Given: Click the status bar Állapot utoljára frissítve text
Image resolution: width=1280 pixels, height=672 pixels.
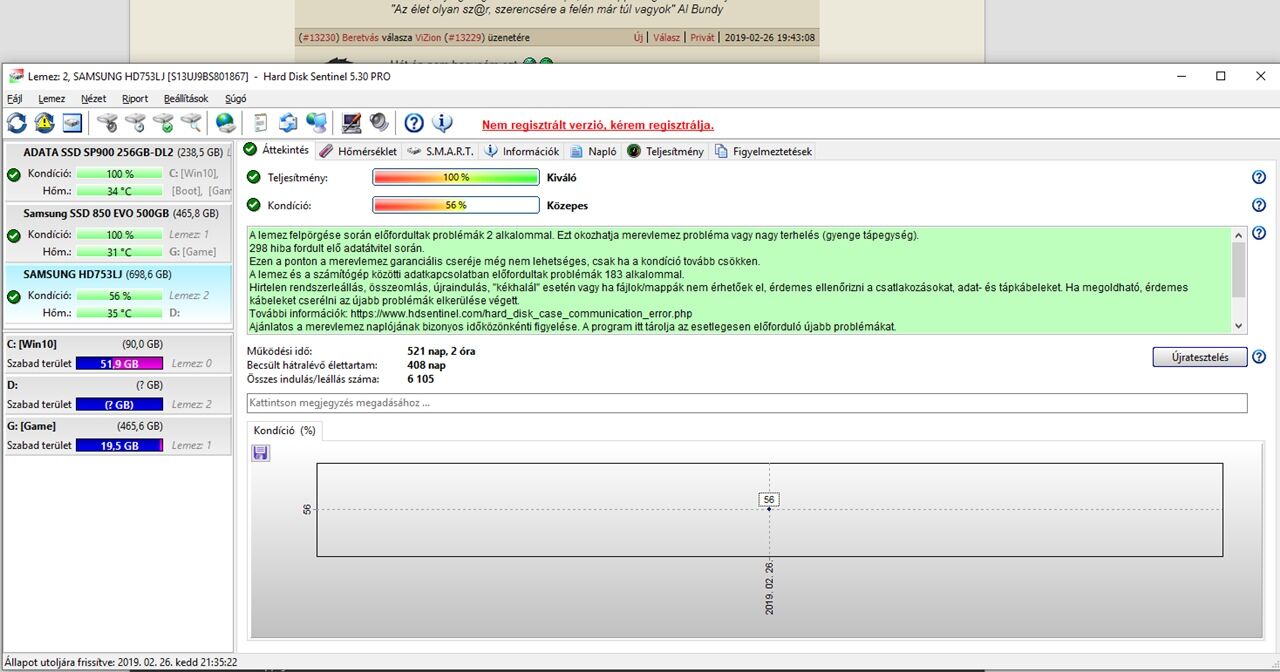Looking at the screenshot, I should 121,662.
